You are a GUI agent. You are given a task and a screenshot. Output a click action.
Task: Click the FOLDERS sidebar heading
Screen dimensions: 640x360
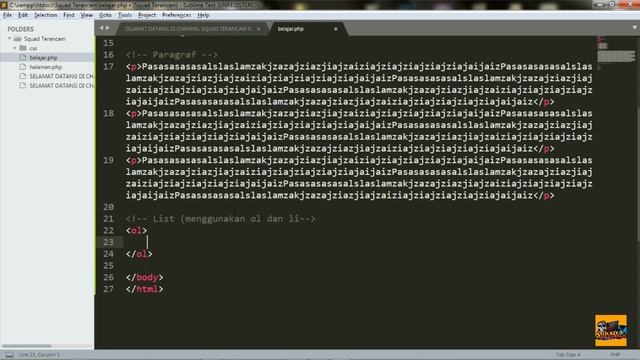20,29
